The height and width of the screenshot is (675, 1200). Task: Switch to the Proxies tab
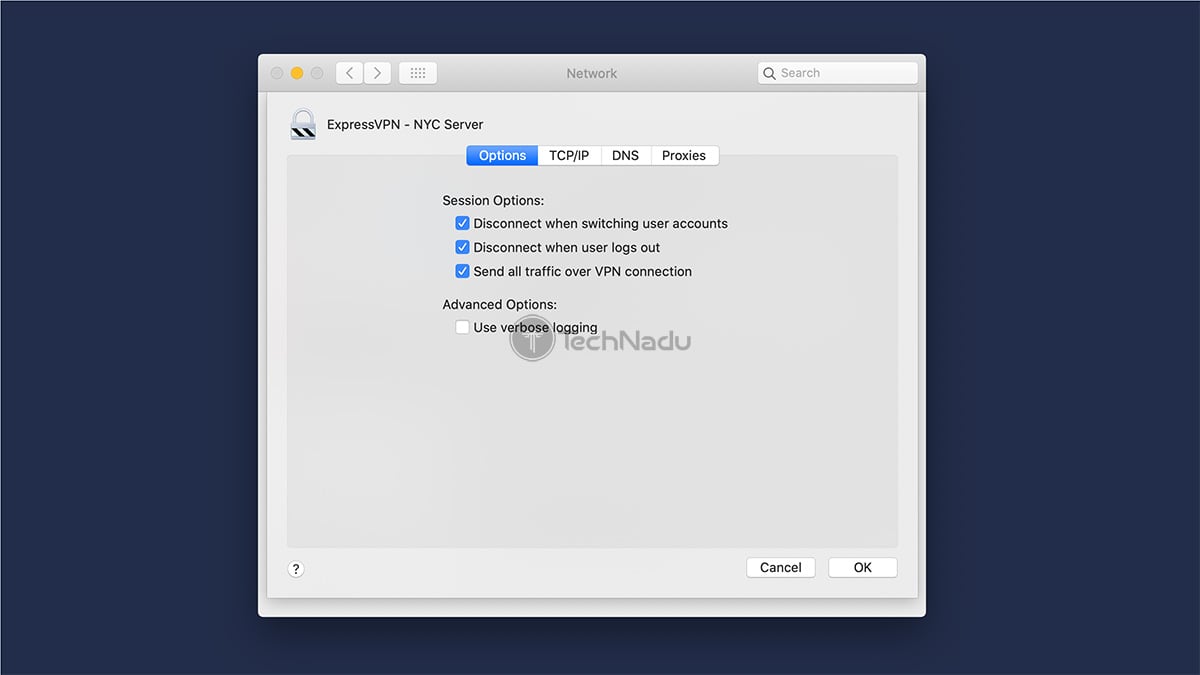pos(684,155)
